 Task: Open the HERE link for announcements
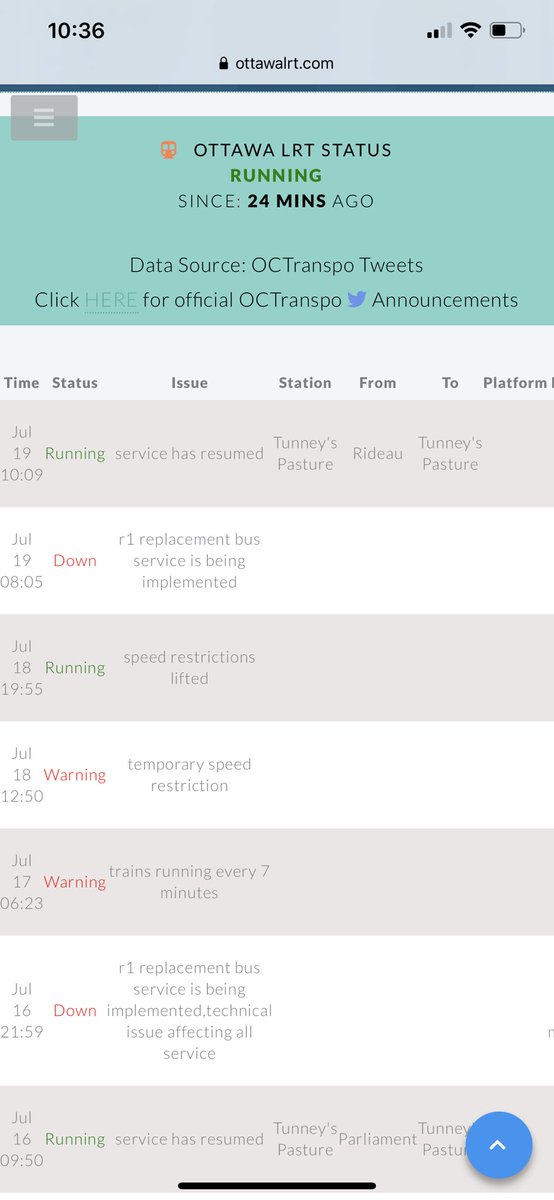coord(111,300)
